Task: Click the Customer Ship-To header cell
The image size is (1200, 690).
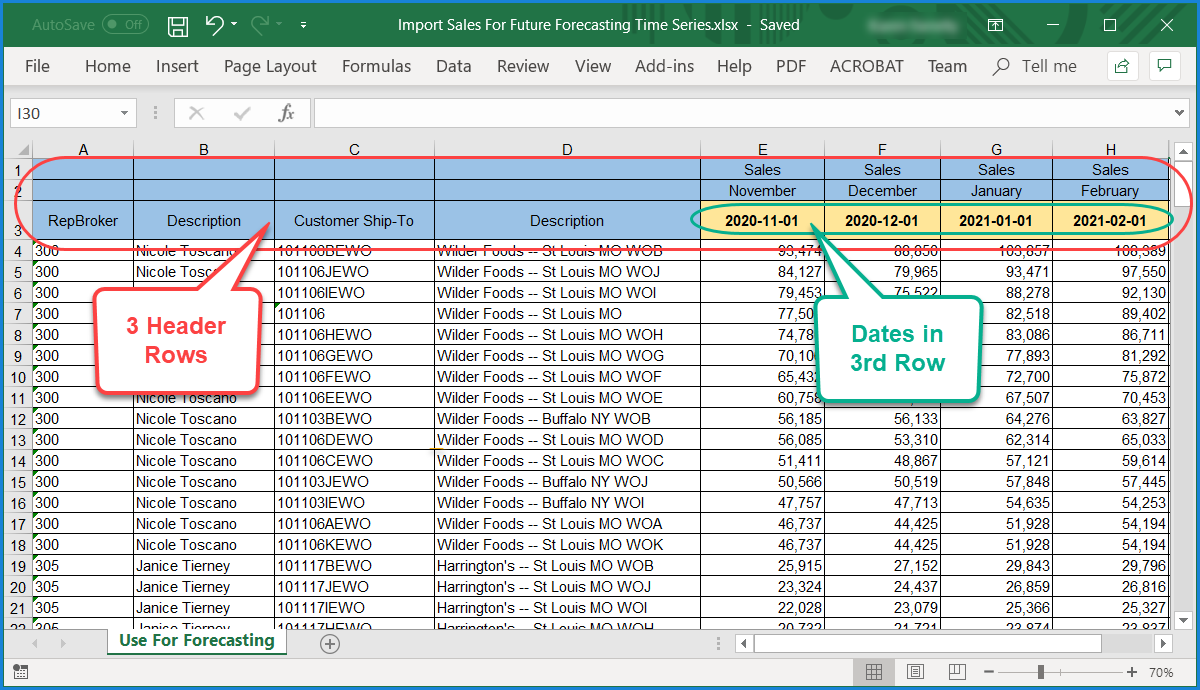Action: point(354,221)
